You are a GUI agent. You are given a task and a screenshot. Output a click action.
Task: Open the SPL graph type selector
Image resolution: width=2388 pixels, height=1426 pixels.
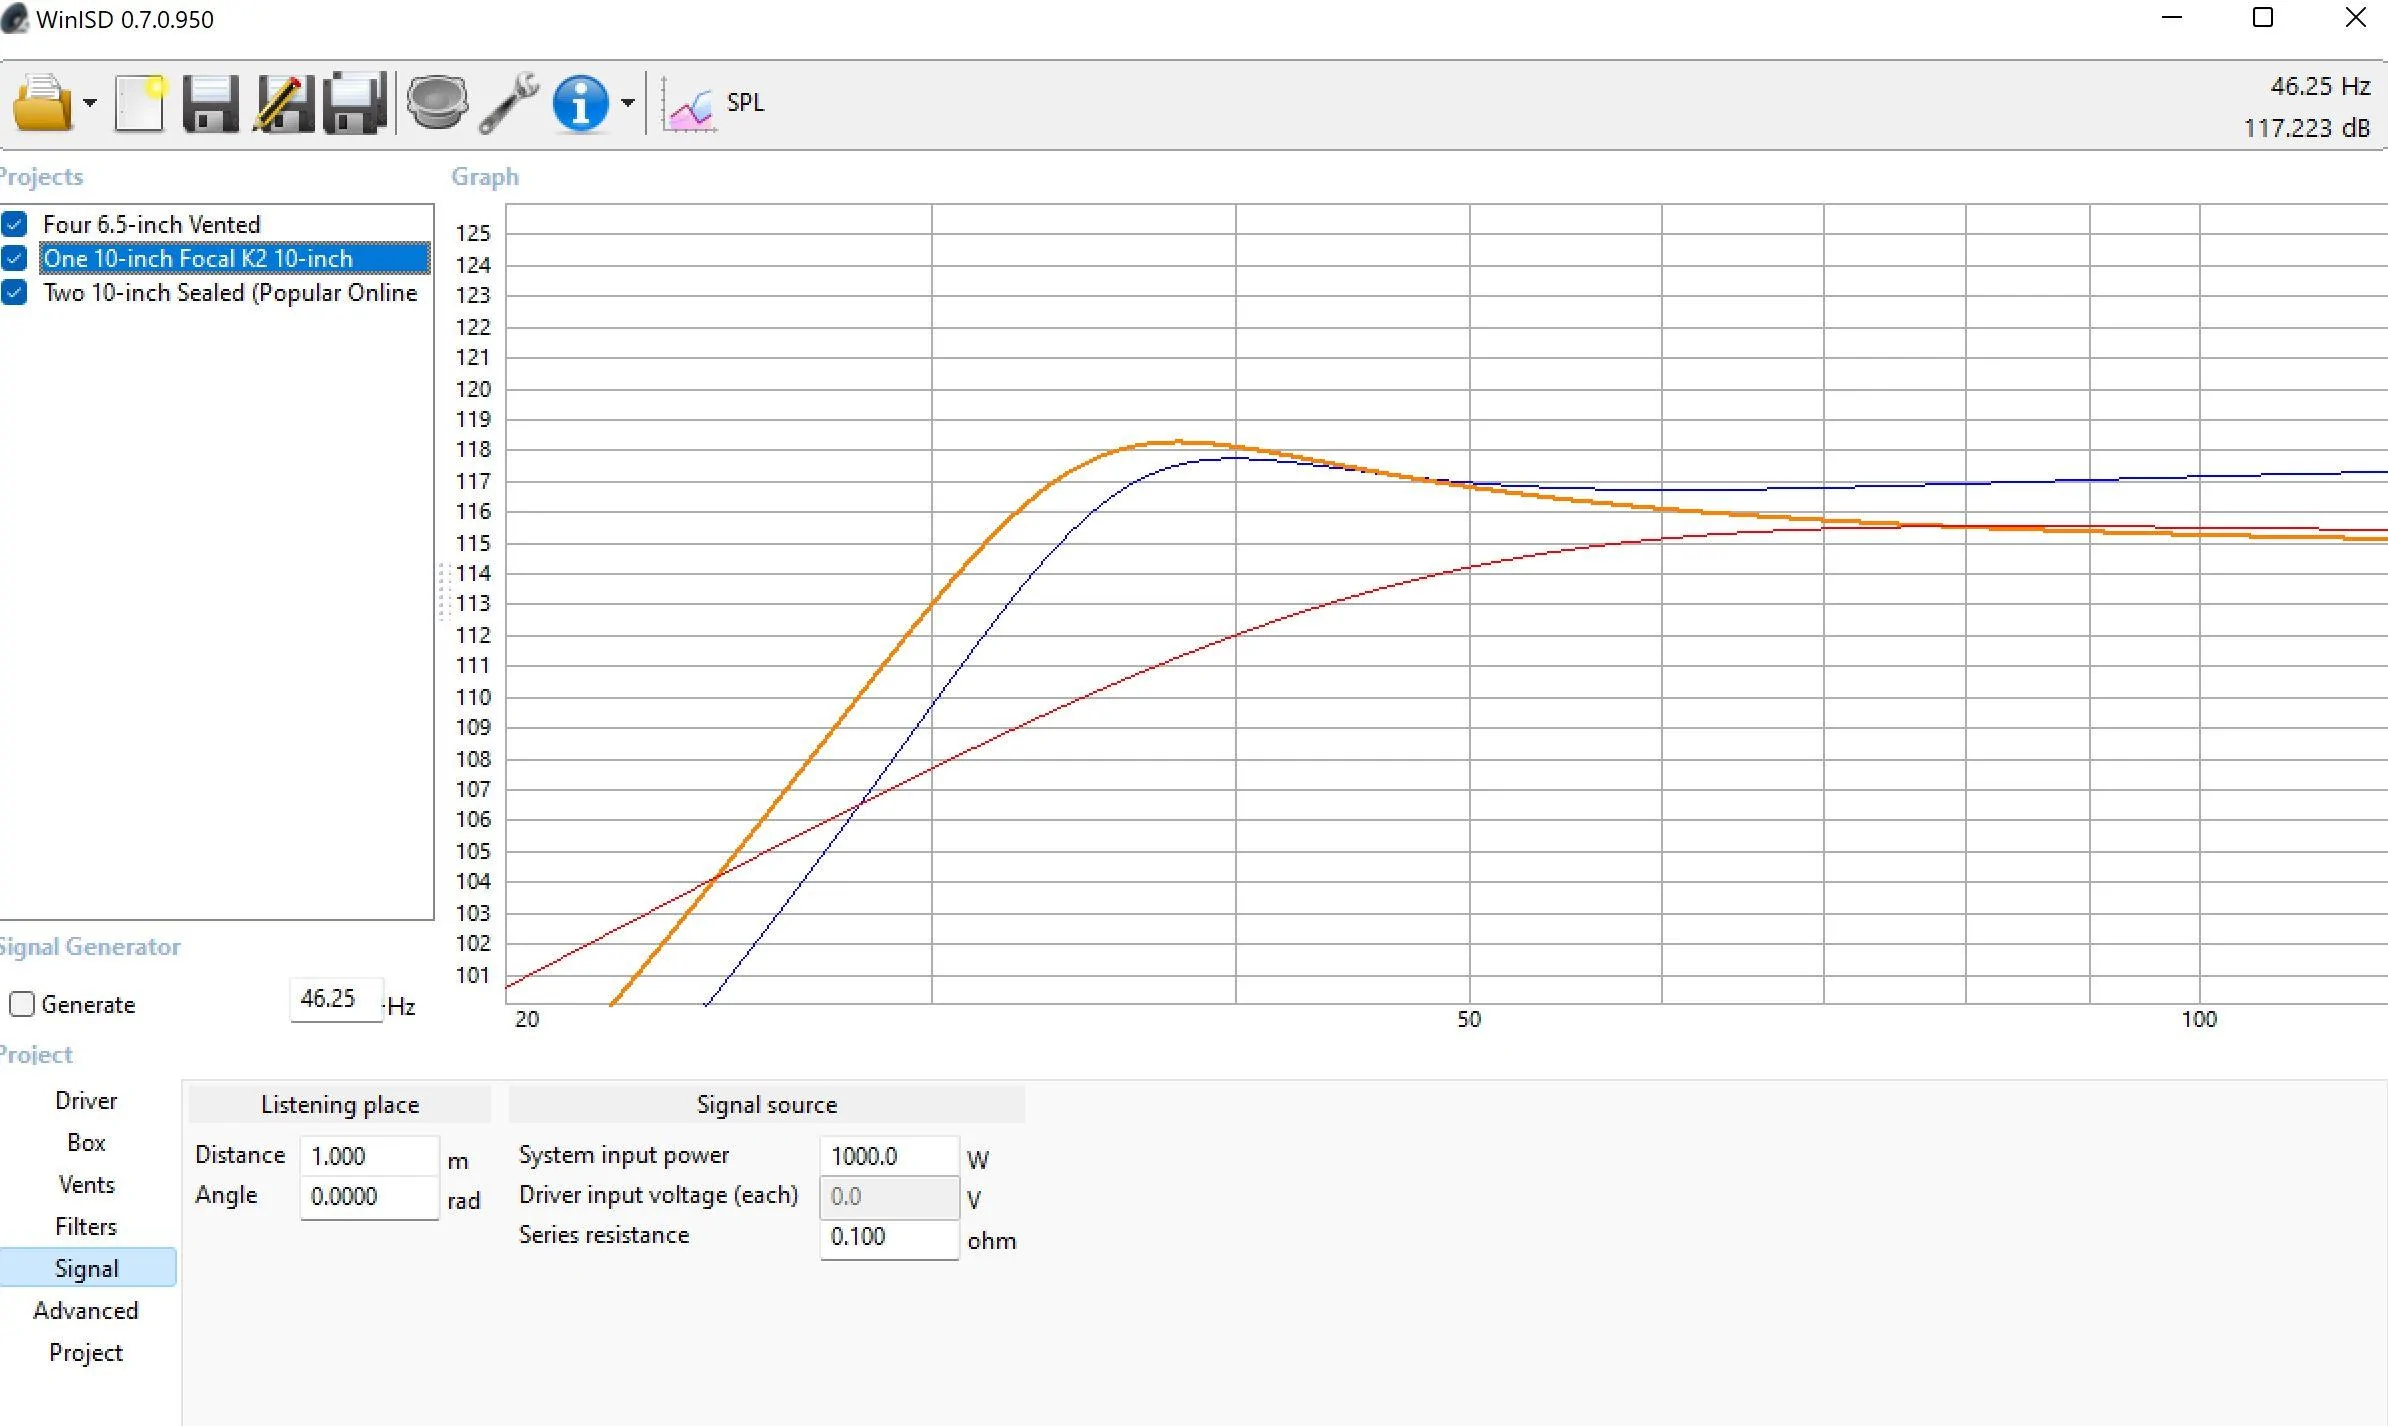tap(714, 103)
